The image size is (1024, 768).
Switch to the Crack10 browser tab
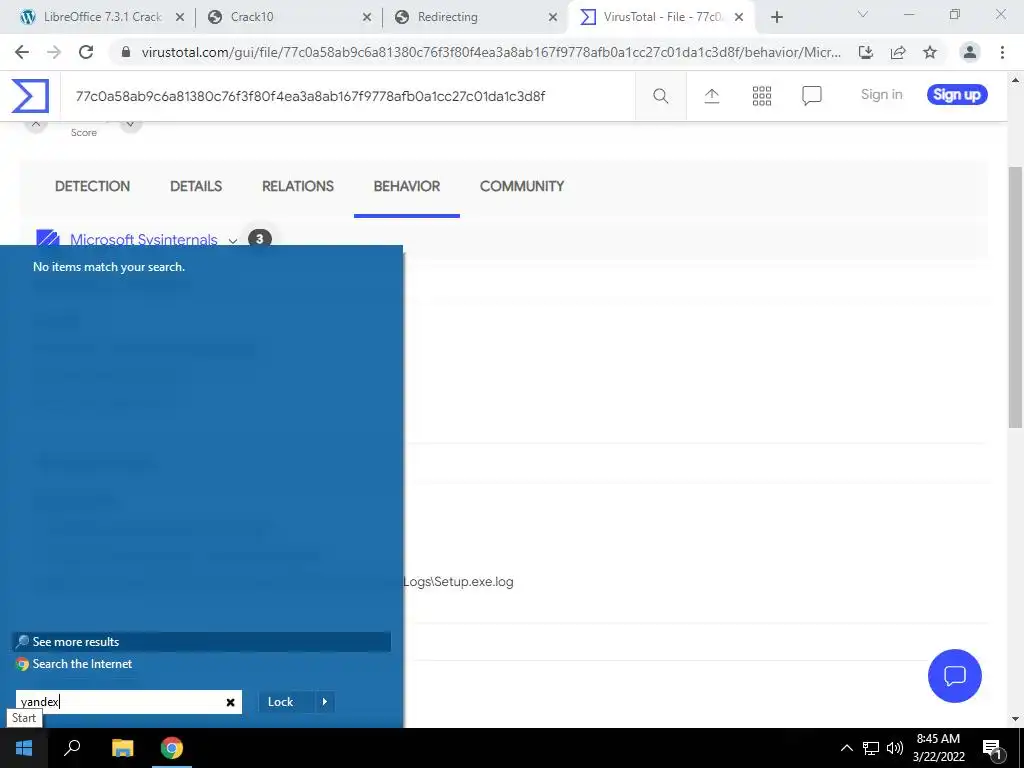point(287,17)
